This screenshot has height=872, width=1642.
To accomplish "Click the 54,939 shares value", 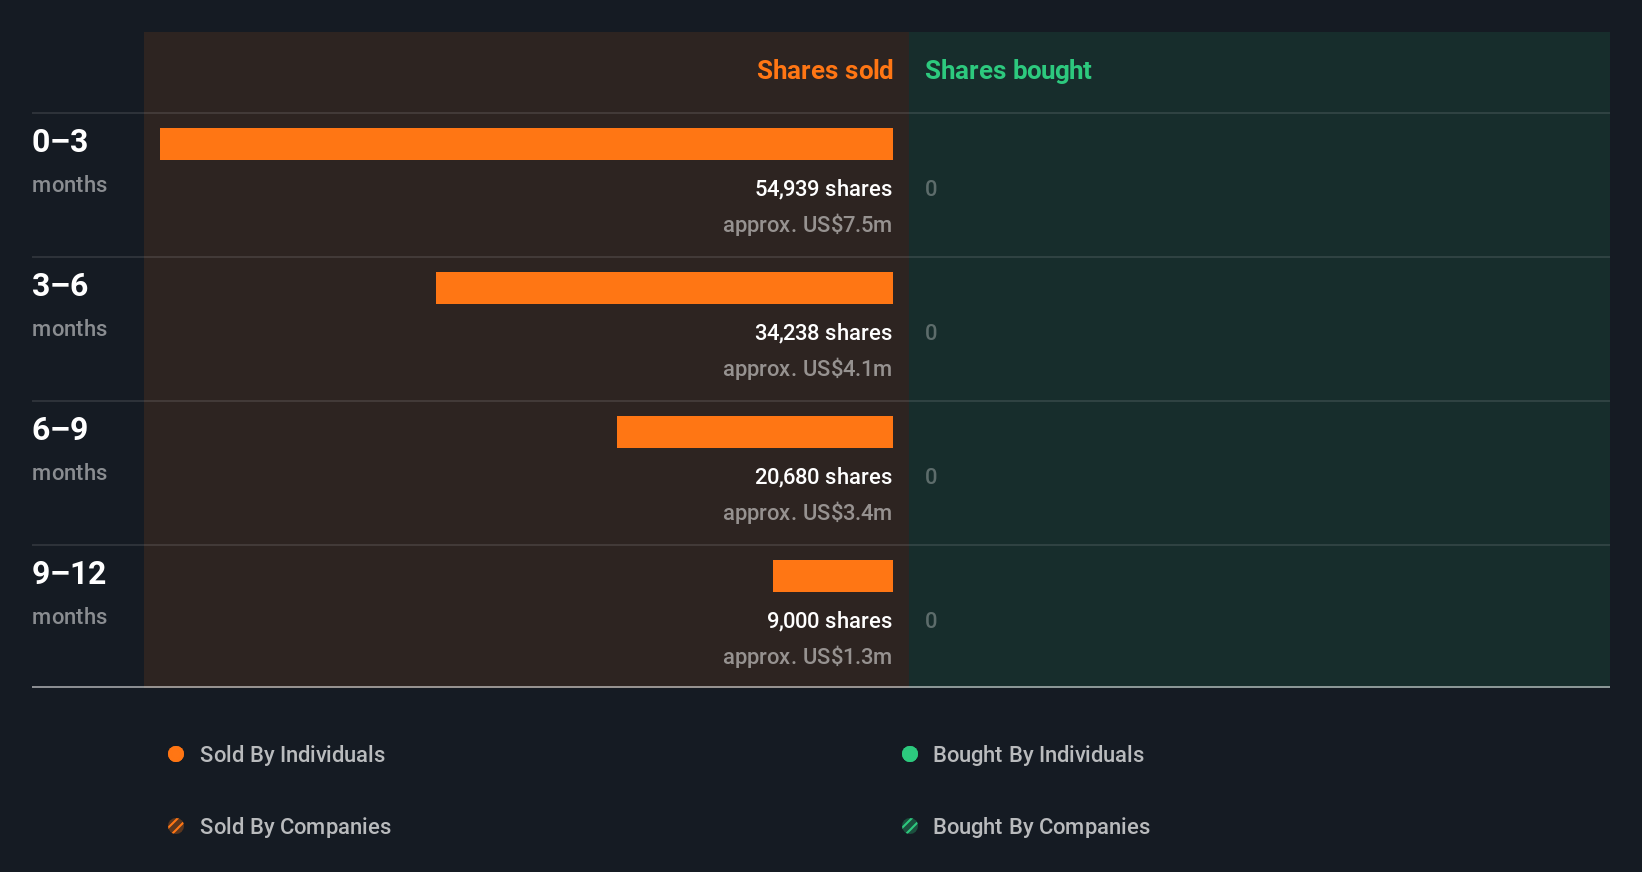I will coord(823,188).
